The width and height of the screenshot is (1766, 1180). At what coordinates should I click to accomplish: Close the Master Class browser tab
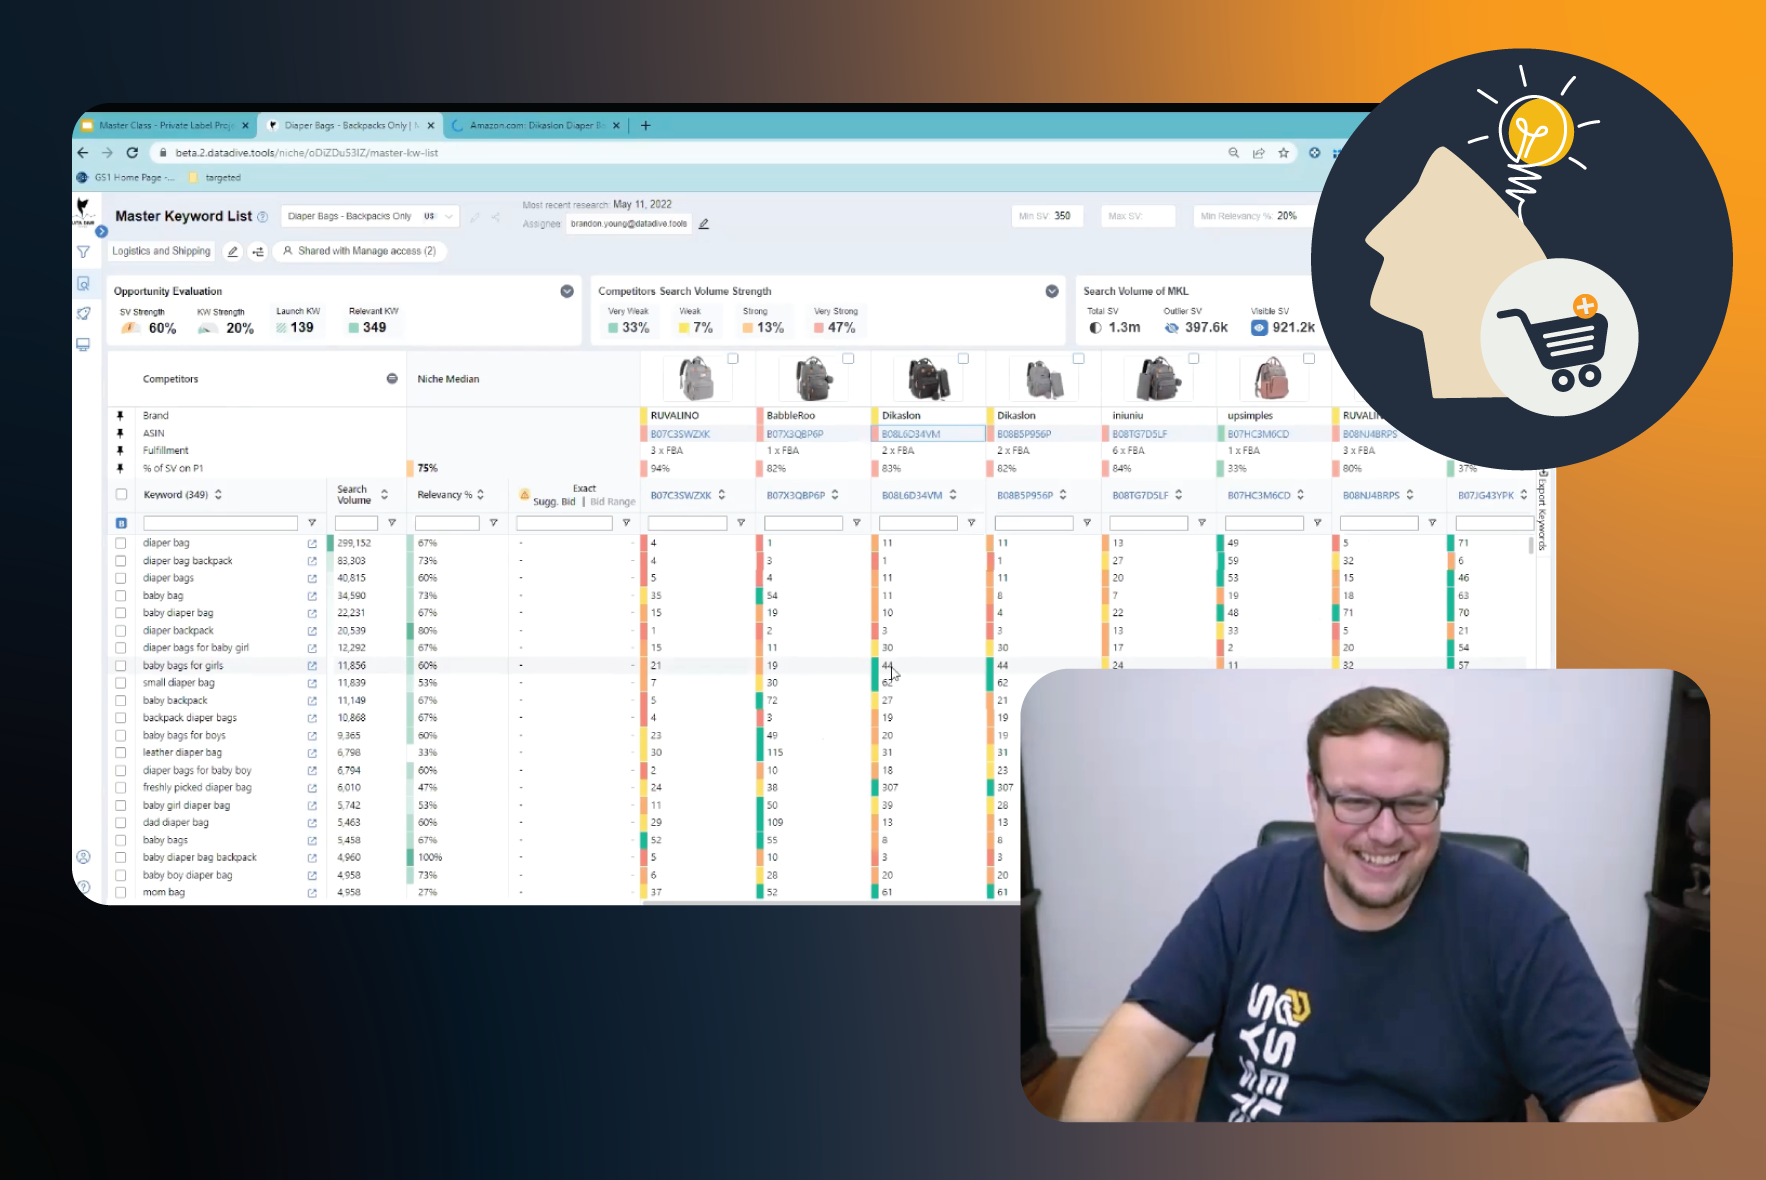[x=245, y=126]
